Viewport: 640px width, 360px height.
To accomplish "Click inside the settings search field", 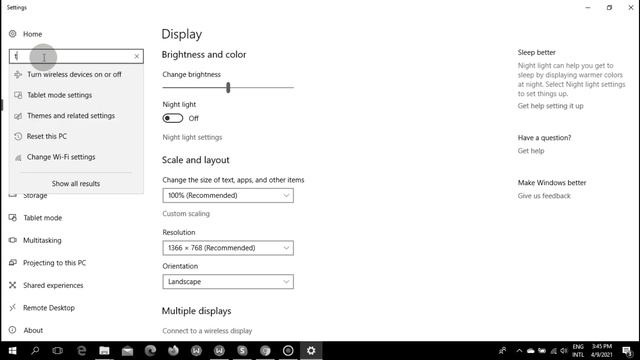I will tap(76, 56).
